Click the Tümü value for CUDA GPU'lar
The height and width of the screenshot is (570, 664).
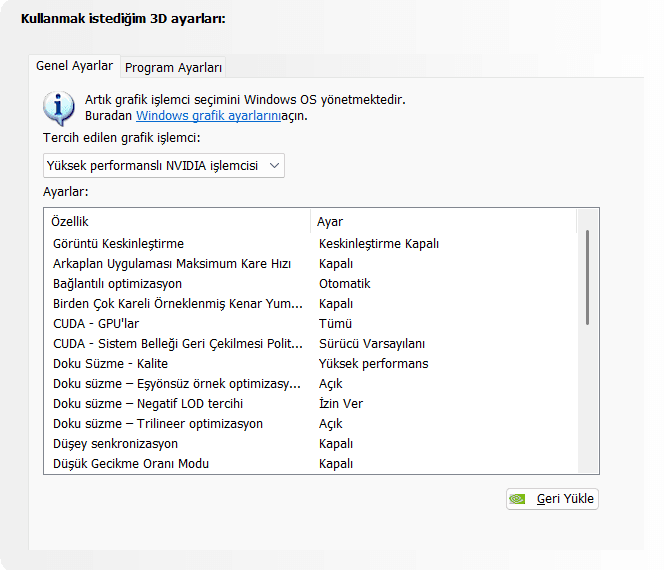(335, 324)
